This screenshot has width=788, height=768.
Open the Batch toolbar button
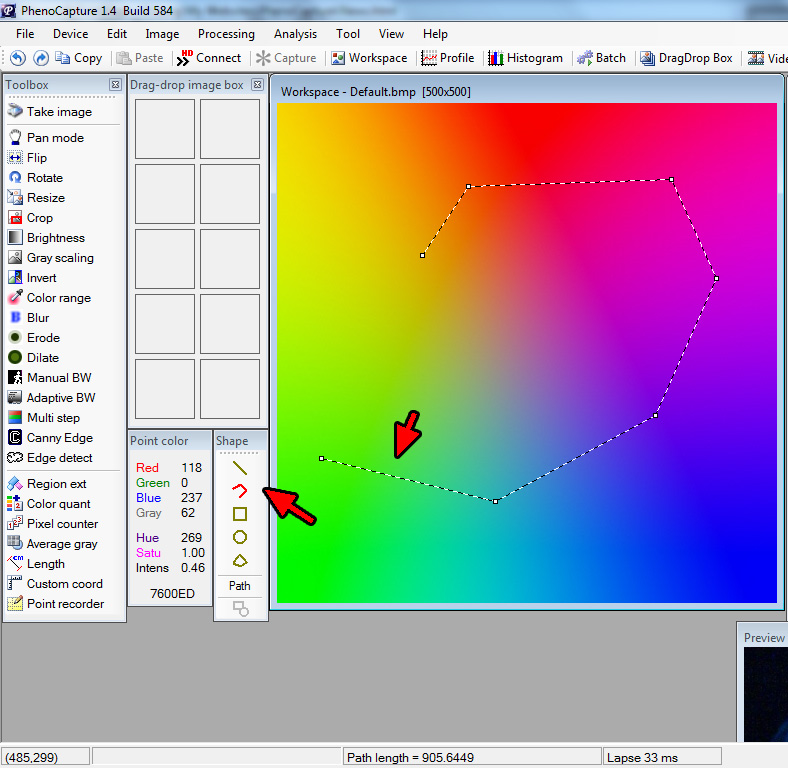[601, 58]
